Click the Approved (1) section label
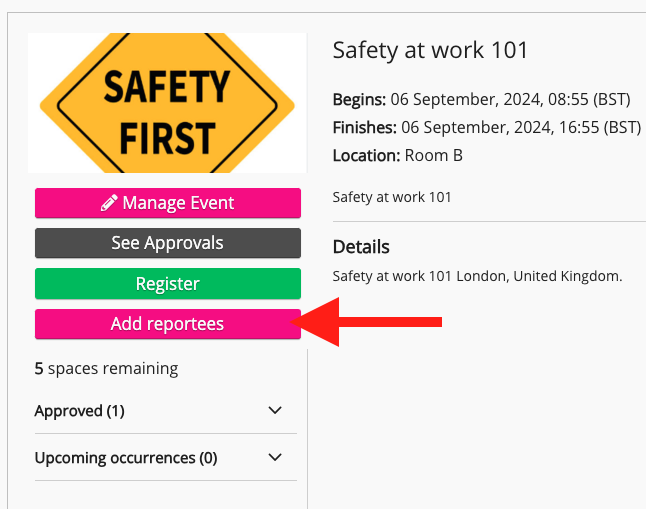Image resolution: width=646 pixels, height=509 pixels. click(80, 411)
